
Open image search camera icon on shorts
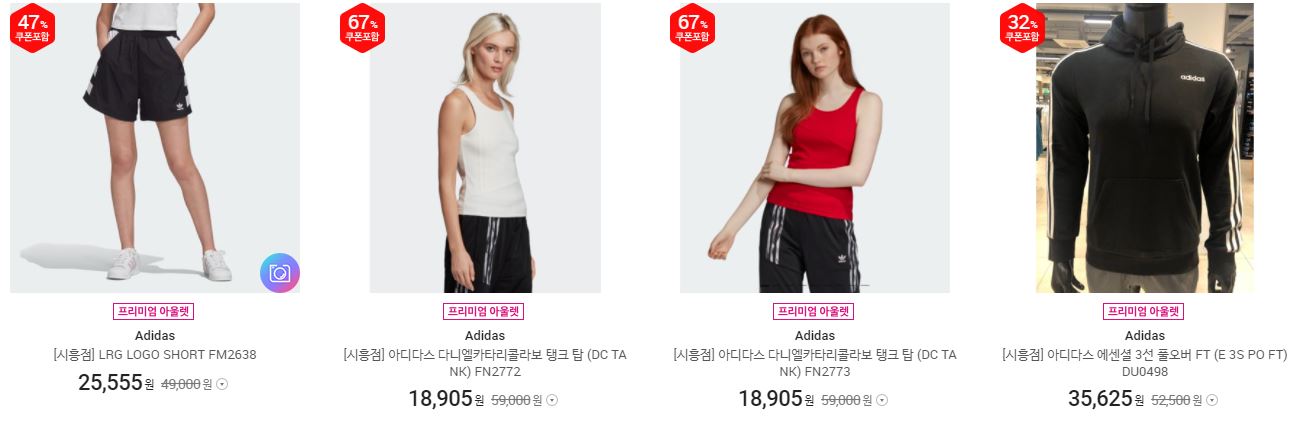pyautogui.click(x=280, y=273)
